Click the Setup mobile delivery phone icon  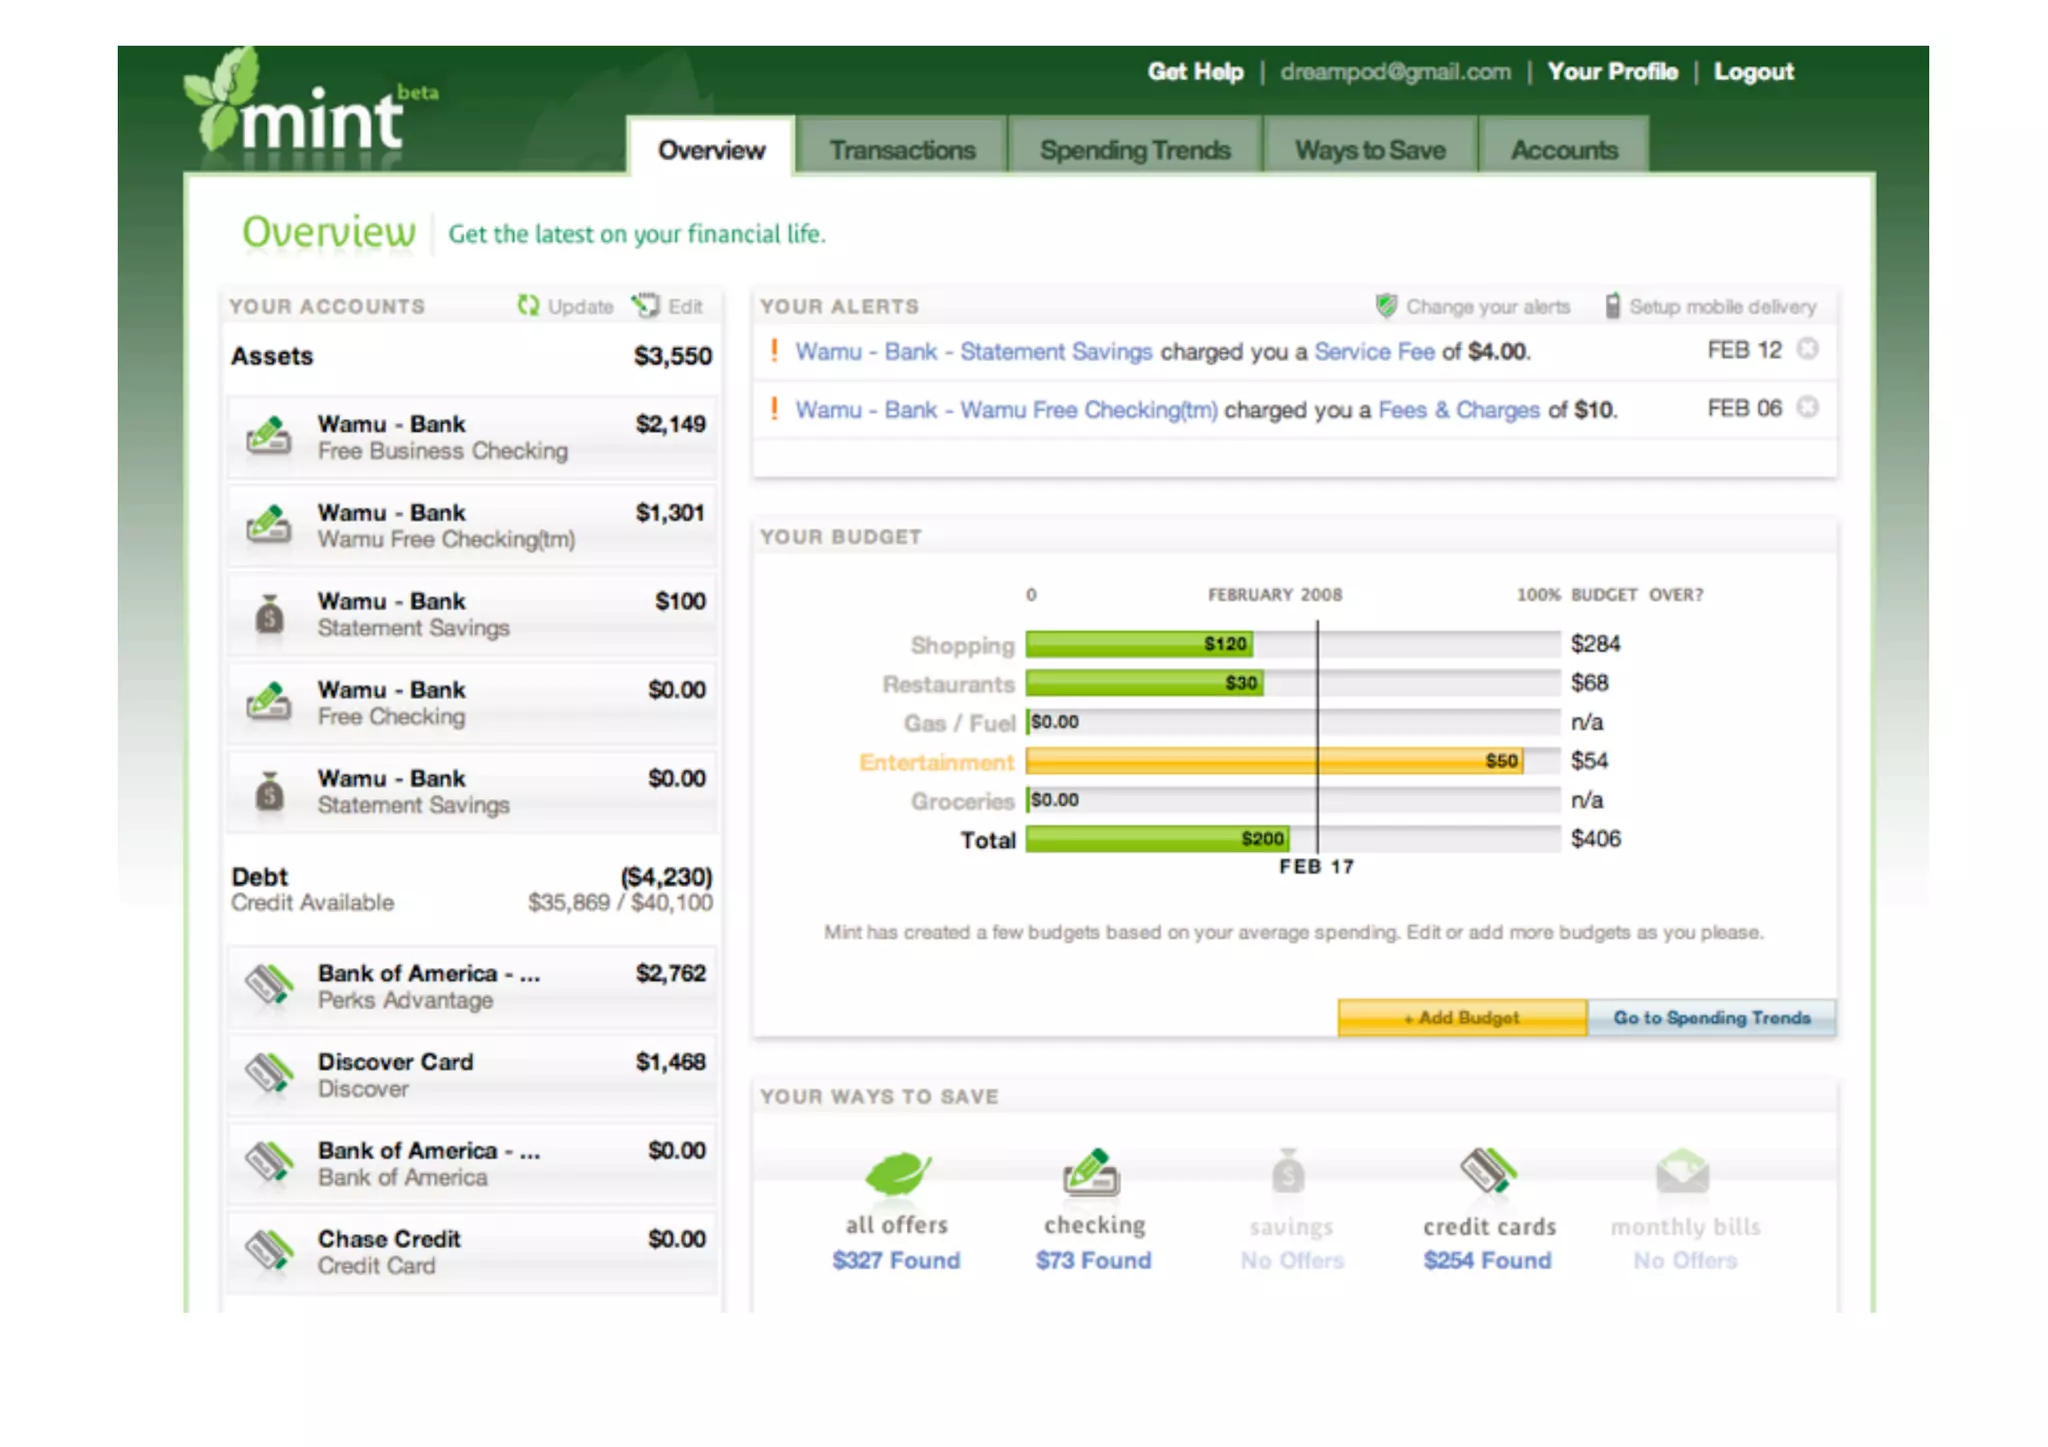pyautogui.click(x=1611, y=306)
